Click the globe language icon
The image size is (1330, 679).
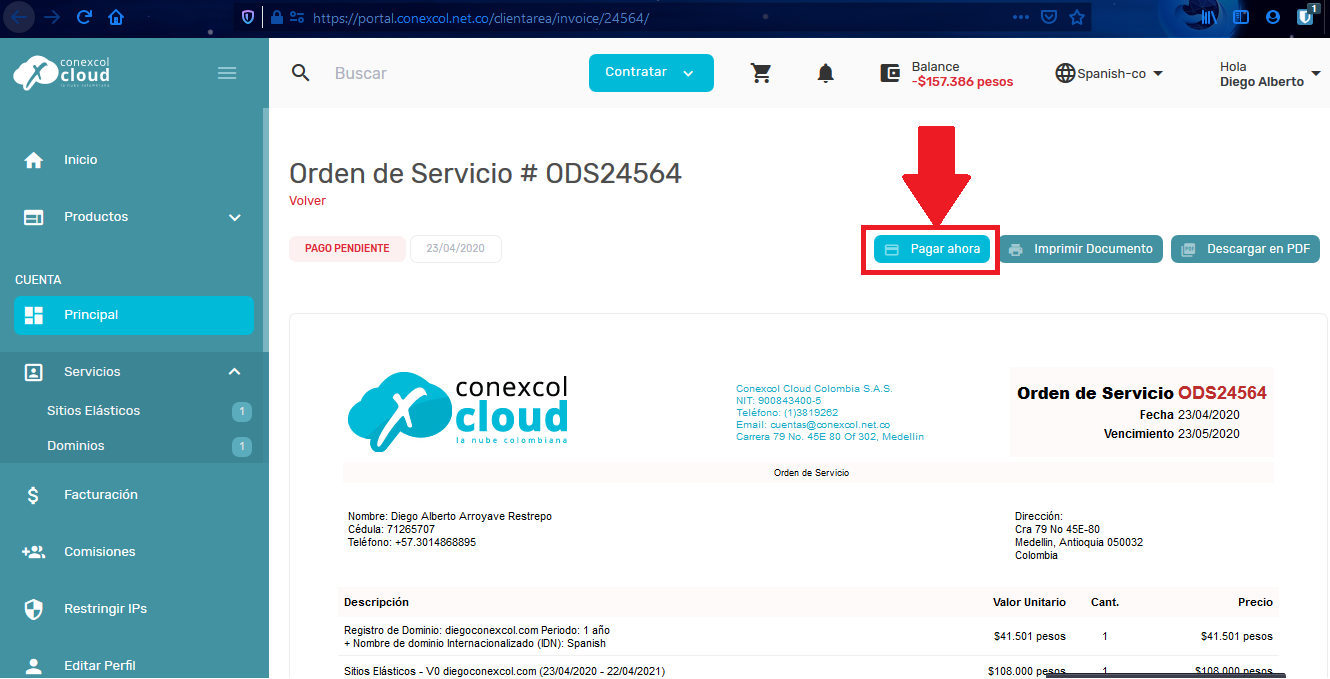[x=1066, y=73]
